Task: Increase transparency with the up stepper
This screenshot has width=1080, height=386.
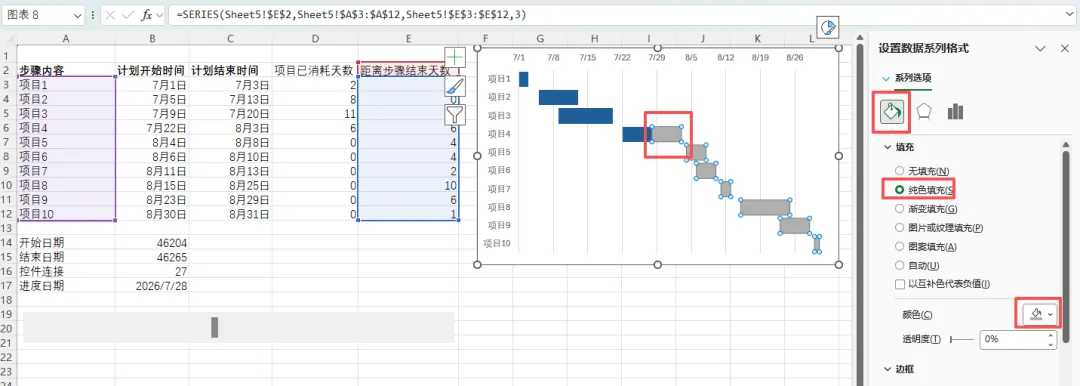Action: tap(1050, 336)
